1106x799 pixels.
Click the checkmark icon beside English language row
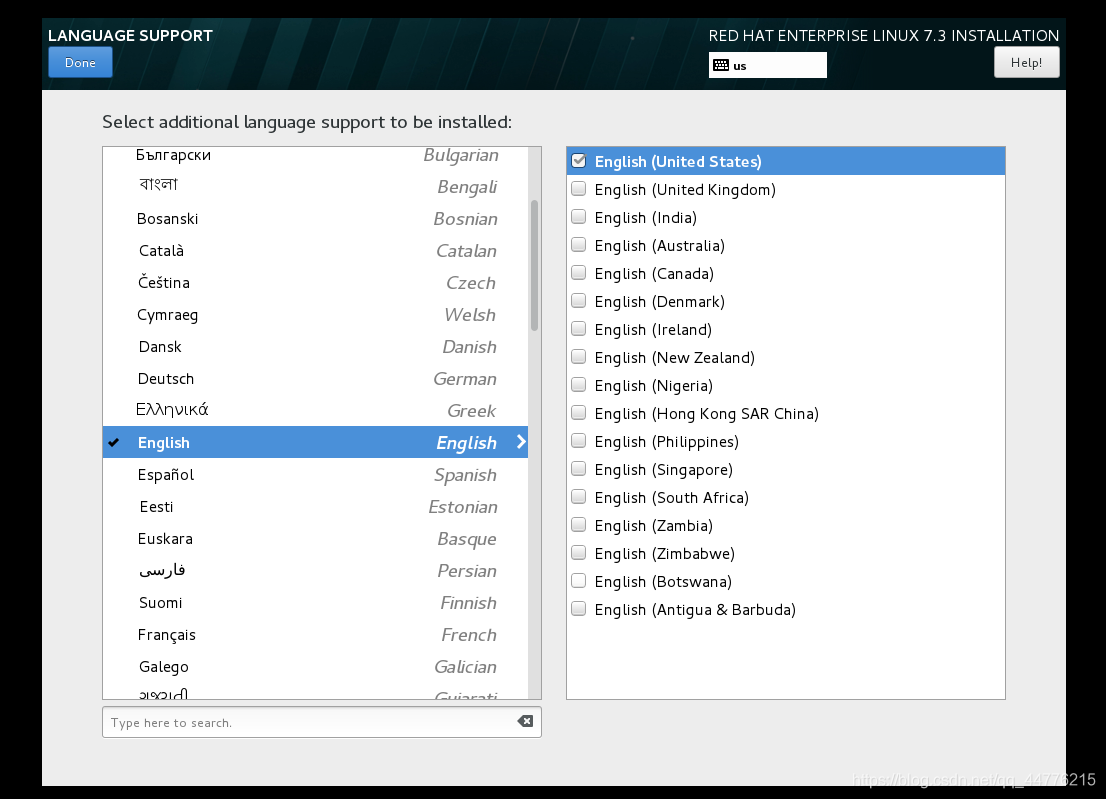pos(114,443)
